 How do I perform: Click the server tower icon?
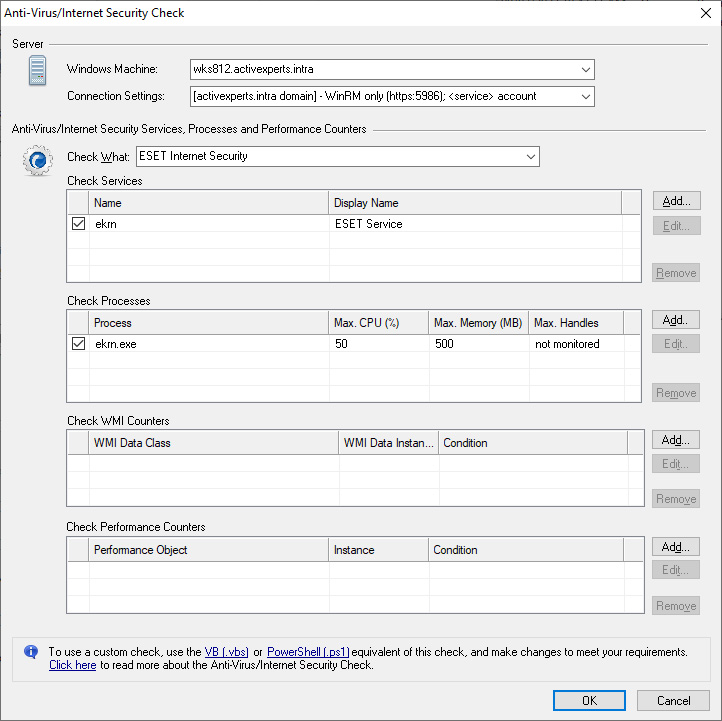37,70
